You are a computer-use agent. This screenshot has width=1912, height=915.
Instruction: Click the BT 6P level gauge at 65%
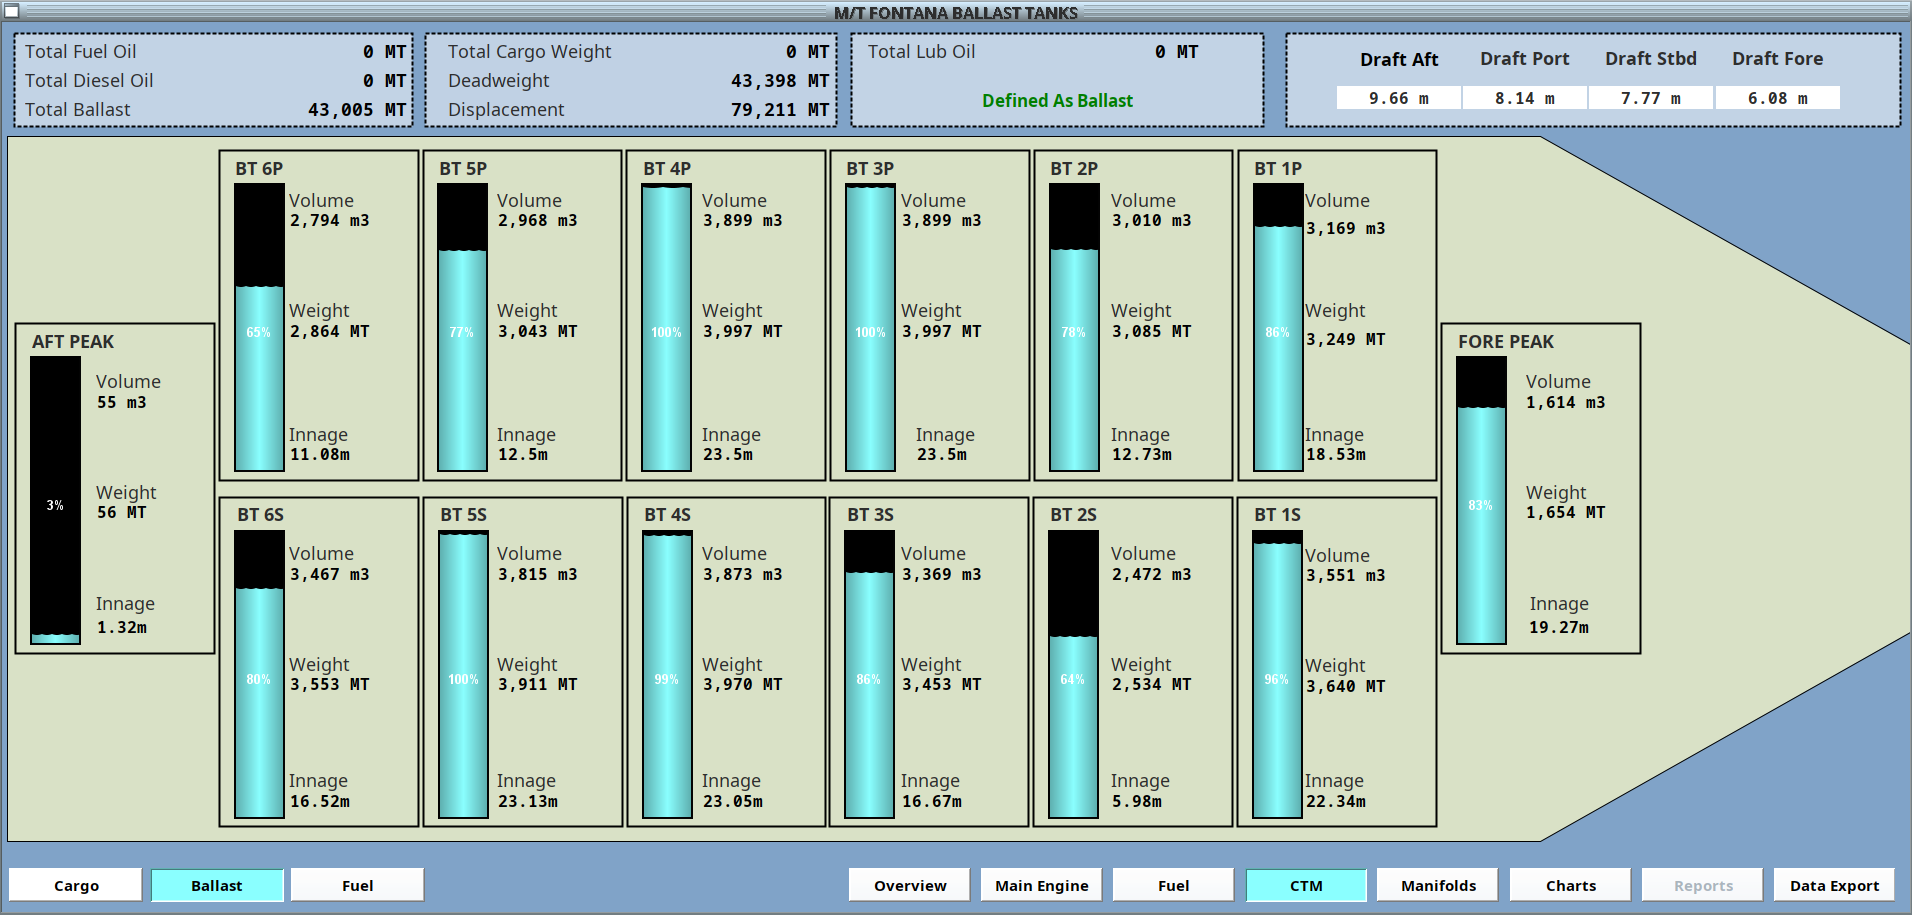[259, 327]
